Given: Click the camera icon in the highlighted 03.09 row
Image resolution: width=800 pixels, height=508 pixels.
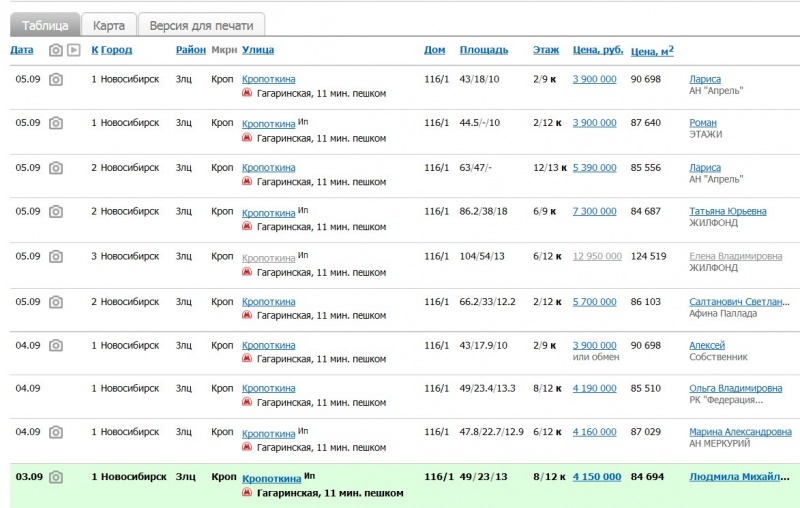Looking at the screenshot, I should click(56, 477).
